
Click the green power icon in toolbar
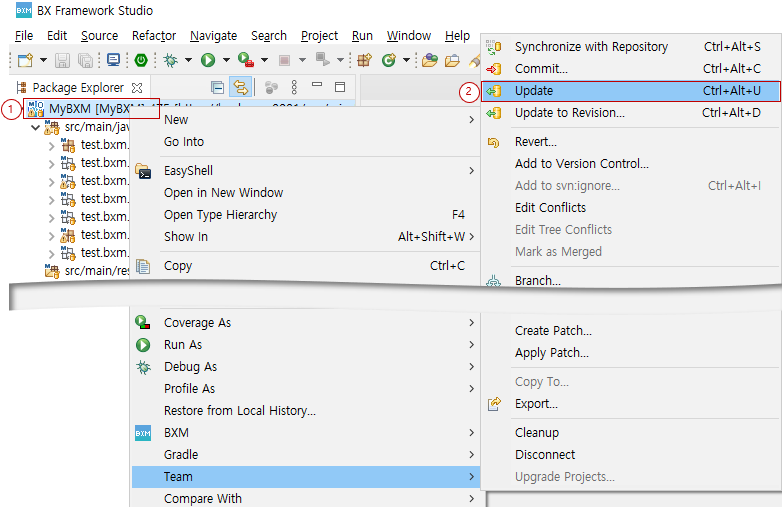[x=141, y=60]
